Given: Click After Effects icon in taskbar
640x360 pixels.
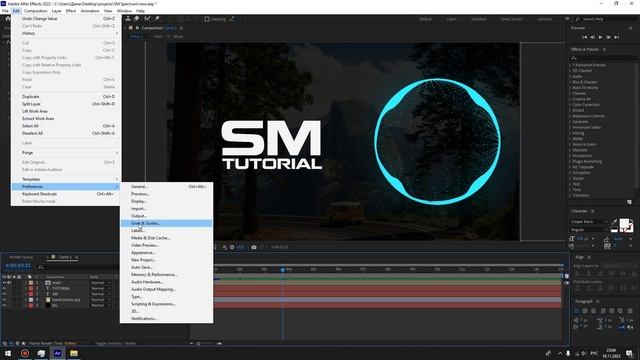Looking at the screenshot, I should [x=58, y=353].
